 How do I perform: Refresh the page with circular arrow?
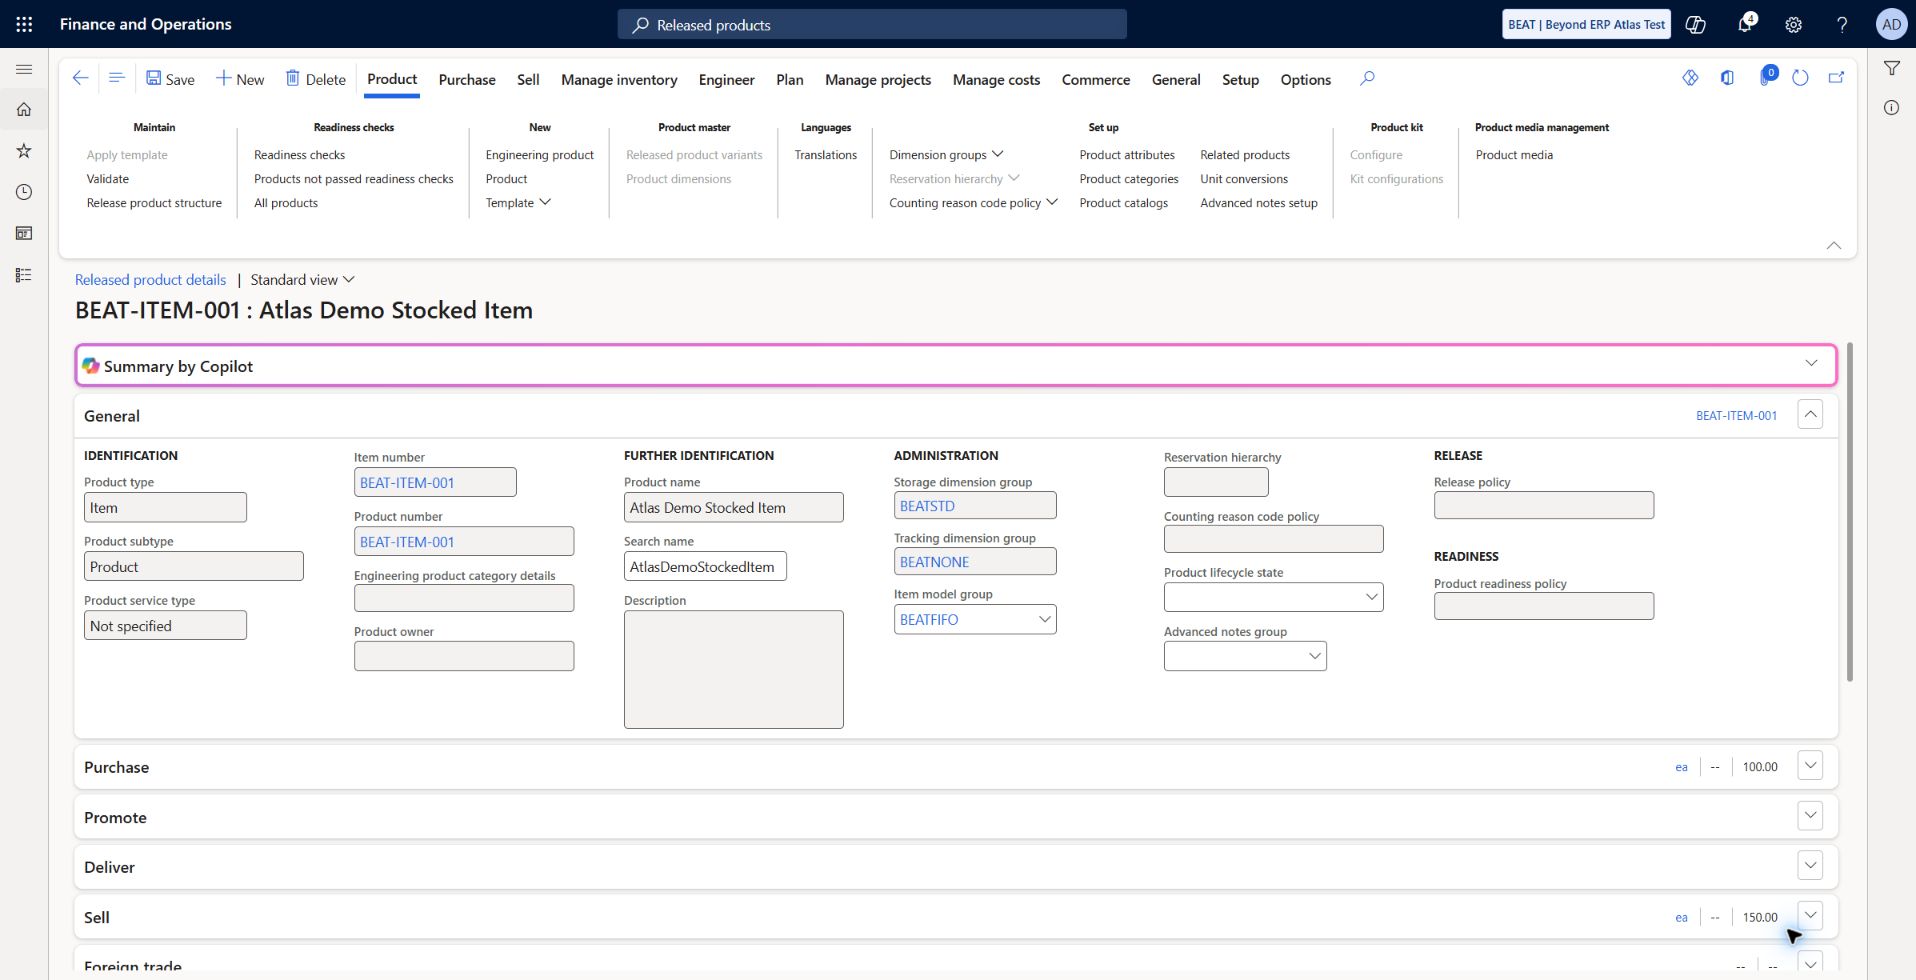1800,78
